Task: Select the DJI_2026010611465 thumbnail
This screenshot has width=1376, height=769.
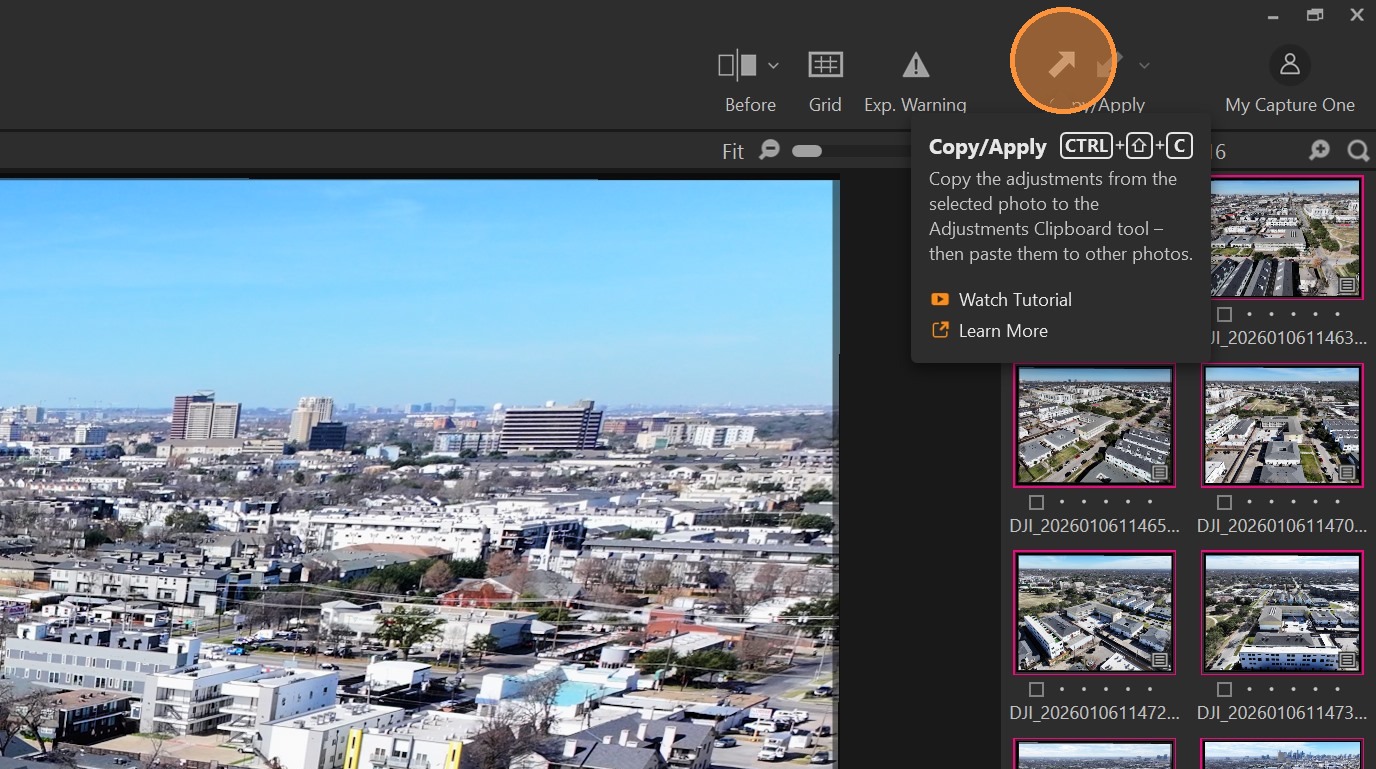Action: [1095, 425]
